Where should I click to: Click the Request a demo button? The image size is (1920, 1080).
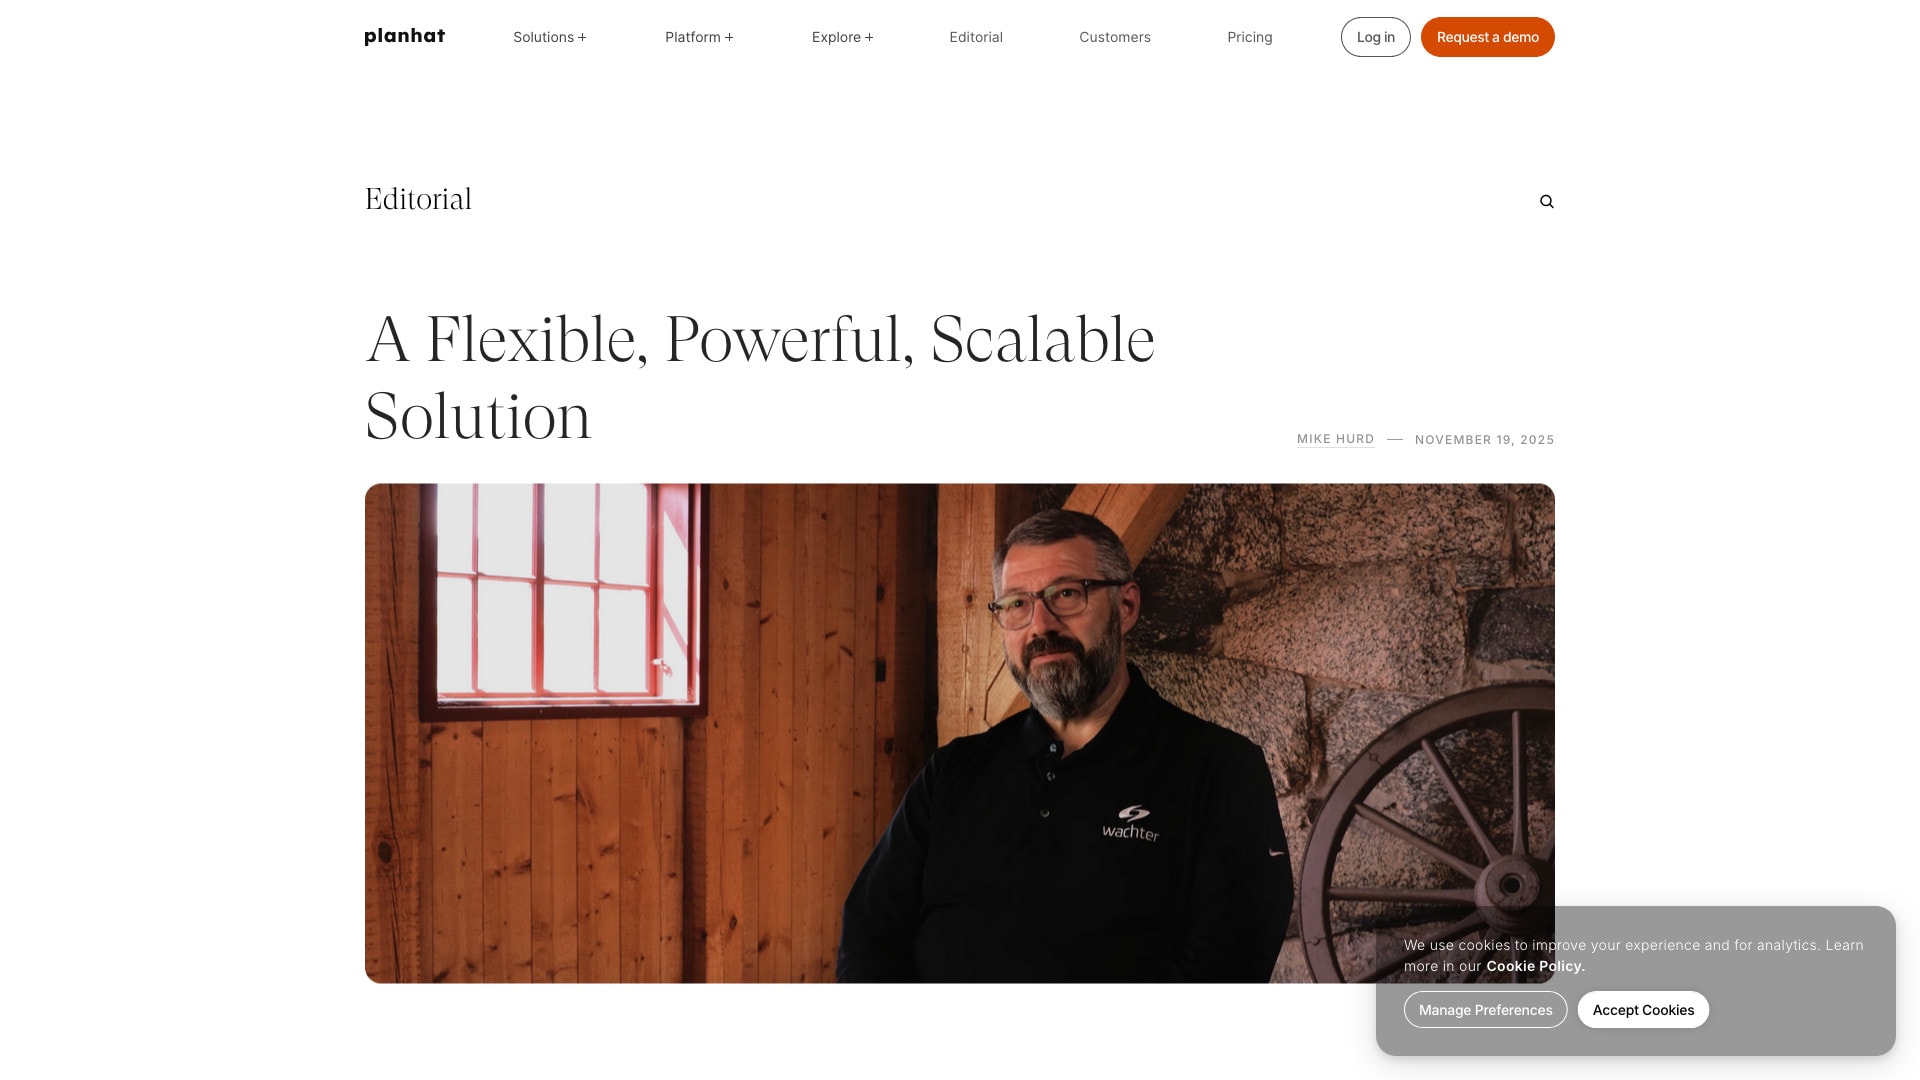1487,37
